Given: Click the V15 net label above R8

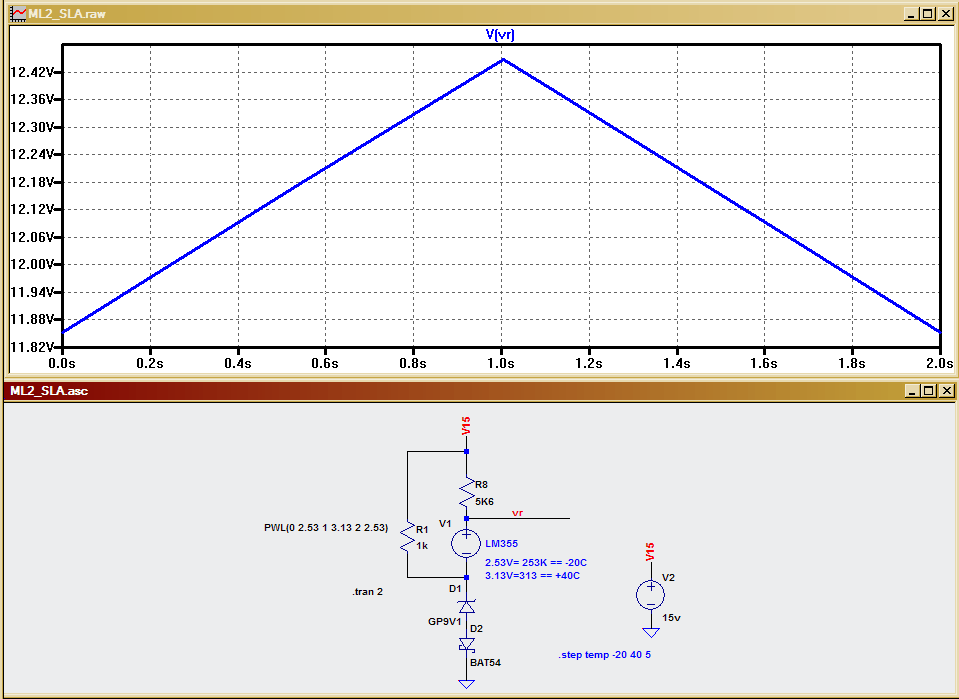Looking at the screenshot, I should [x=466, y=426].
